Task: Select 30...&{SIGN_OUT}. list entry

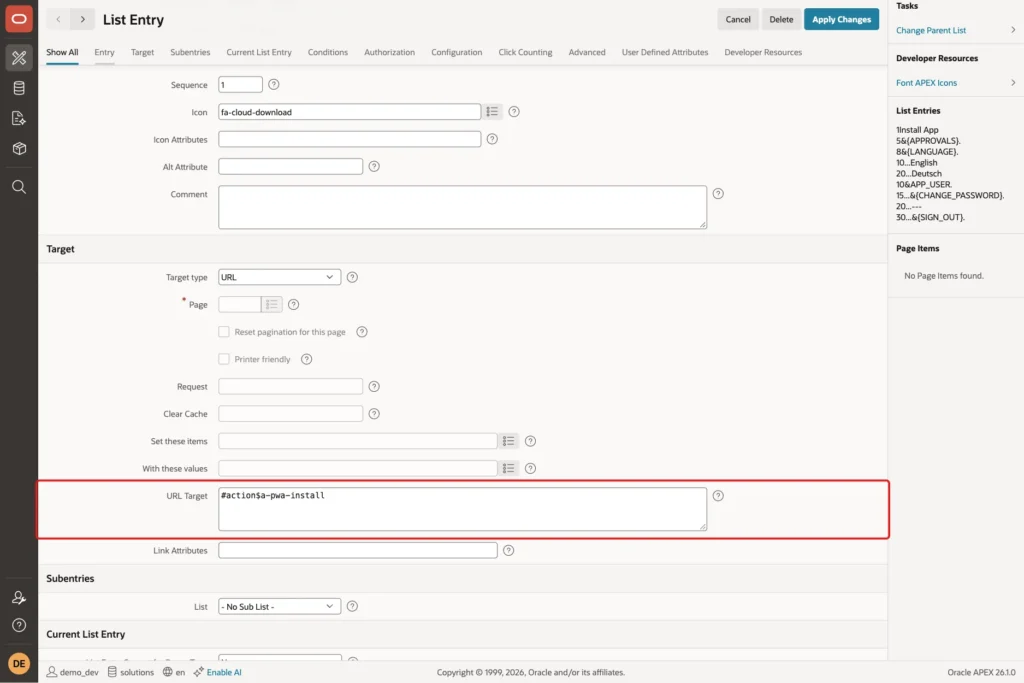Action: [x=930, y=217]
